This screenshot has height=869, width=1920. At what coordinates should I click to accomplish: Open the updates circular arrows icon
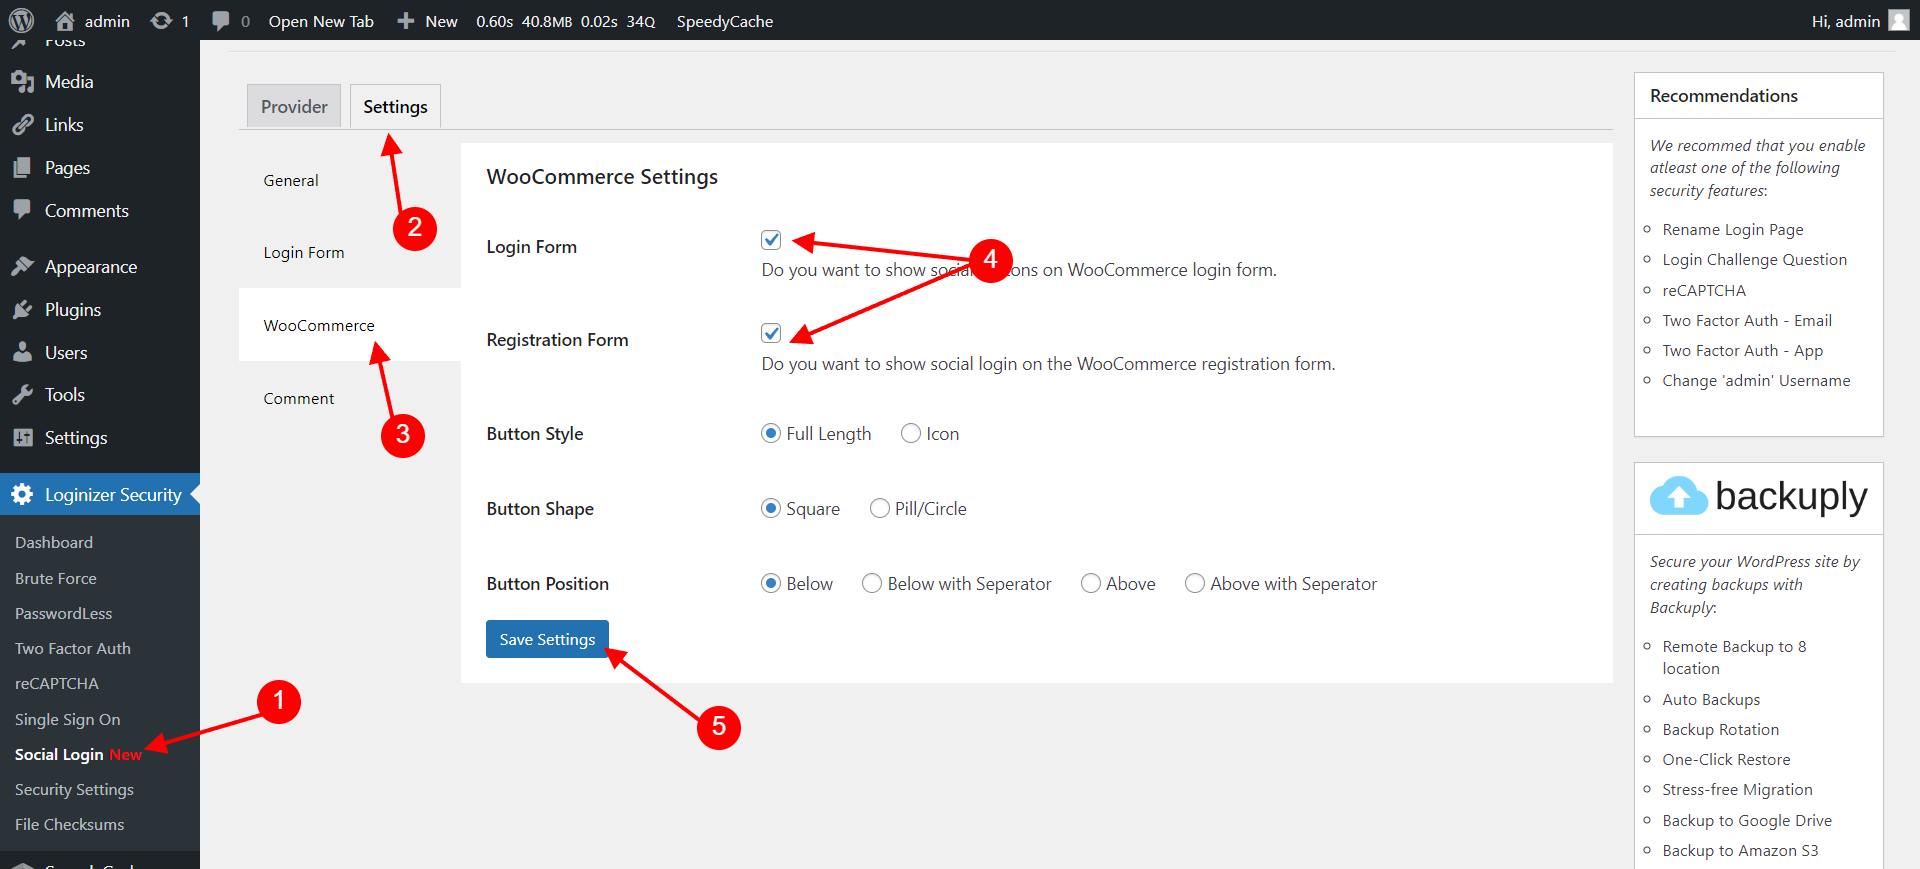click(x=161, y=20)
